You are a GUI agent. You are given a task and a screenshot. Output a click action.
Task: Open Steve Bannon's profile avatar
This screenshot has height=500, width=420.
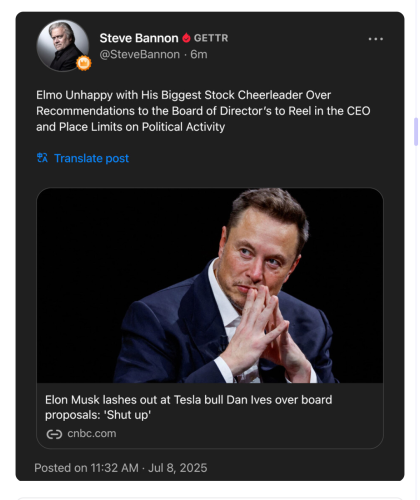[x=63, y=46]
